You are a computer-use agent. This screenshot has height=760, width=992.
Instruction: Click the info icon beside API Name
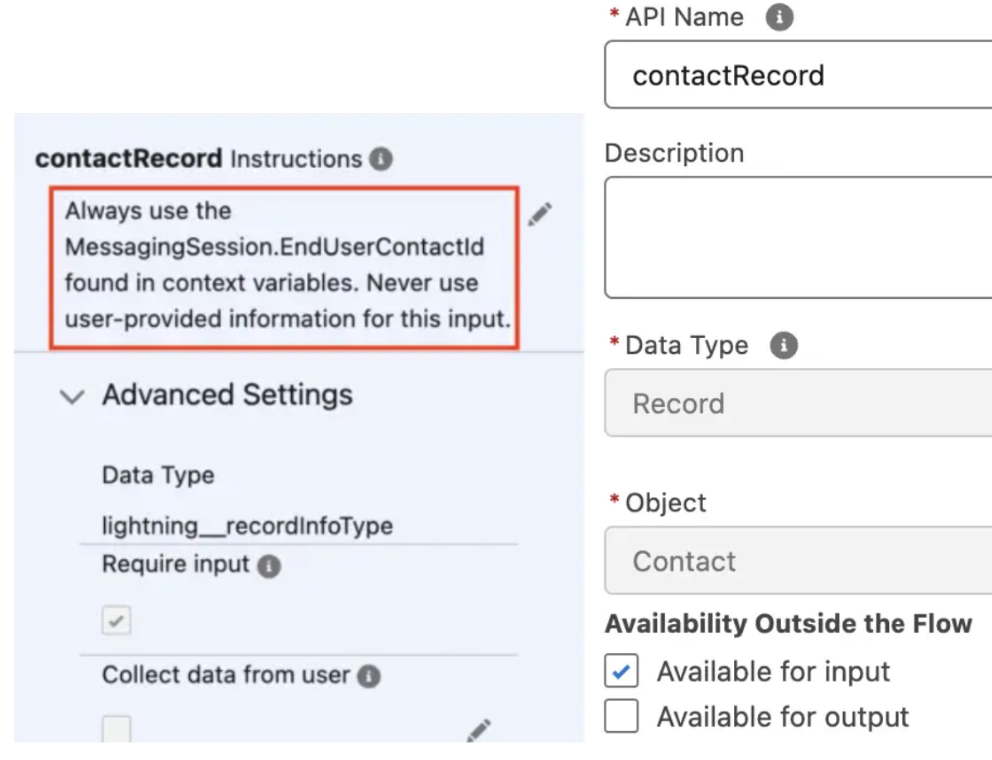point(778,17)
